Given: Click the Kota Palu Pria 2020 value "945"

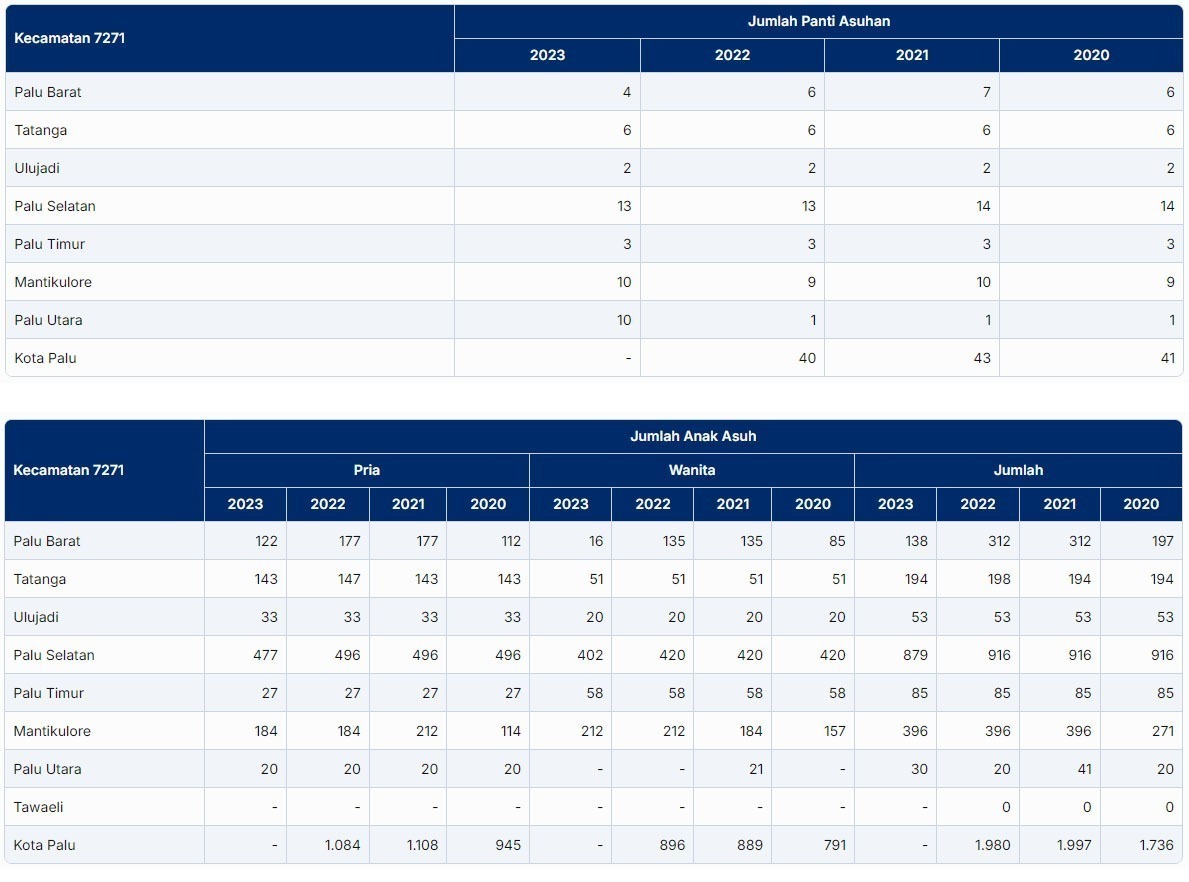Looking at the screenshot, I should point(508,846).
